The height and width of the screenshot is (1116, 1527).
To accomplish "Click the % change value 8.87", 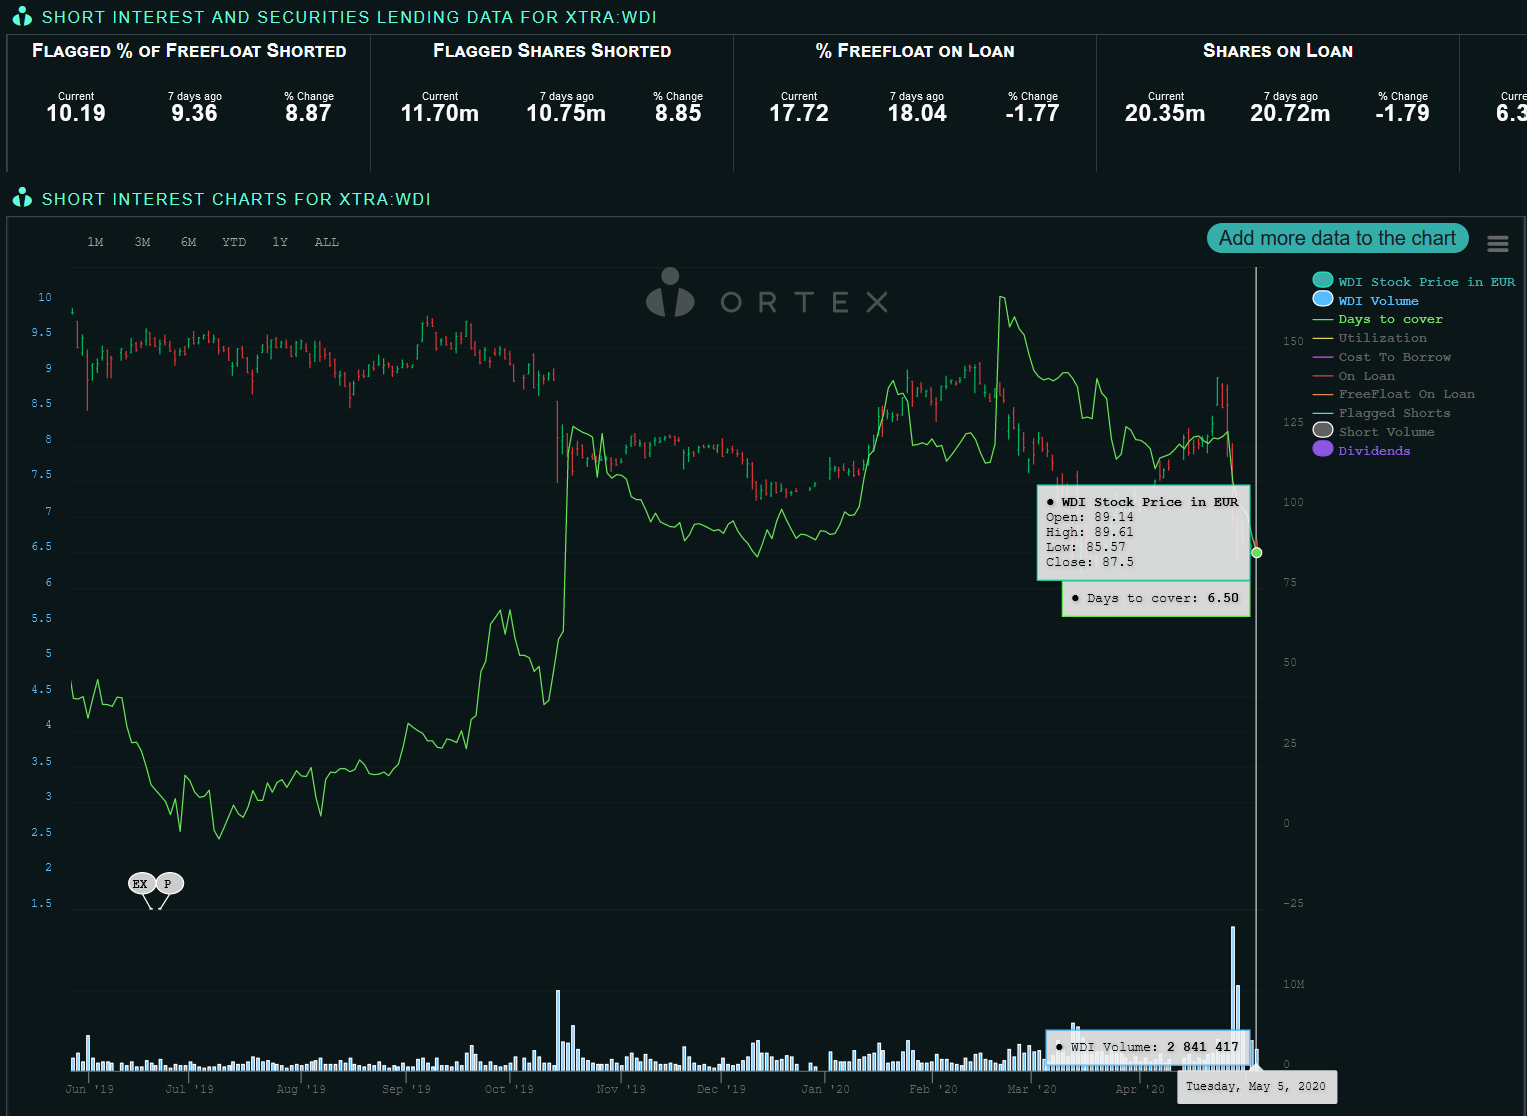I will point(308,113).
